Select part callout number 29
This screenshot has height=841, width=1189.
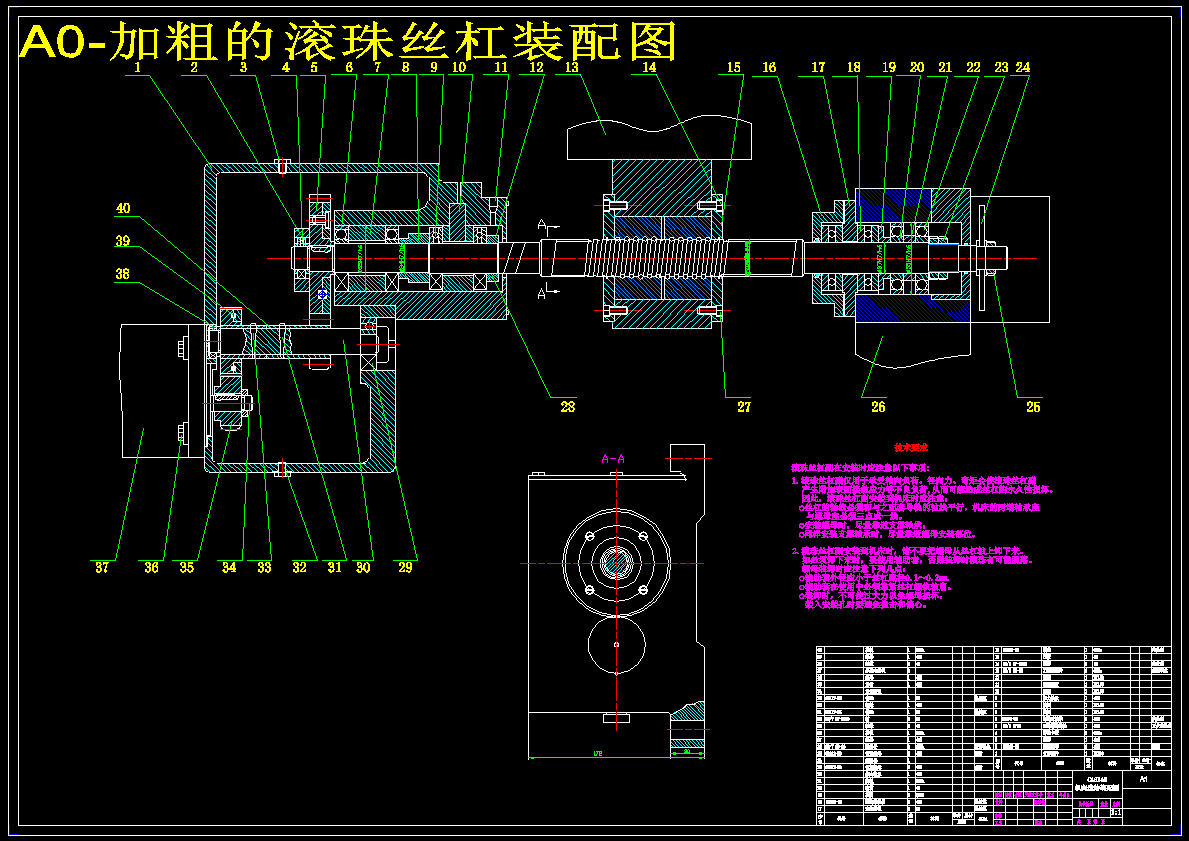point(405,566)
